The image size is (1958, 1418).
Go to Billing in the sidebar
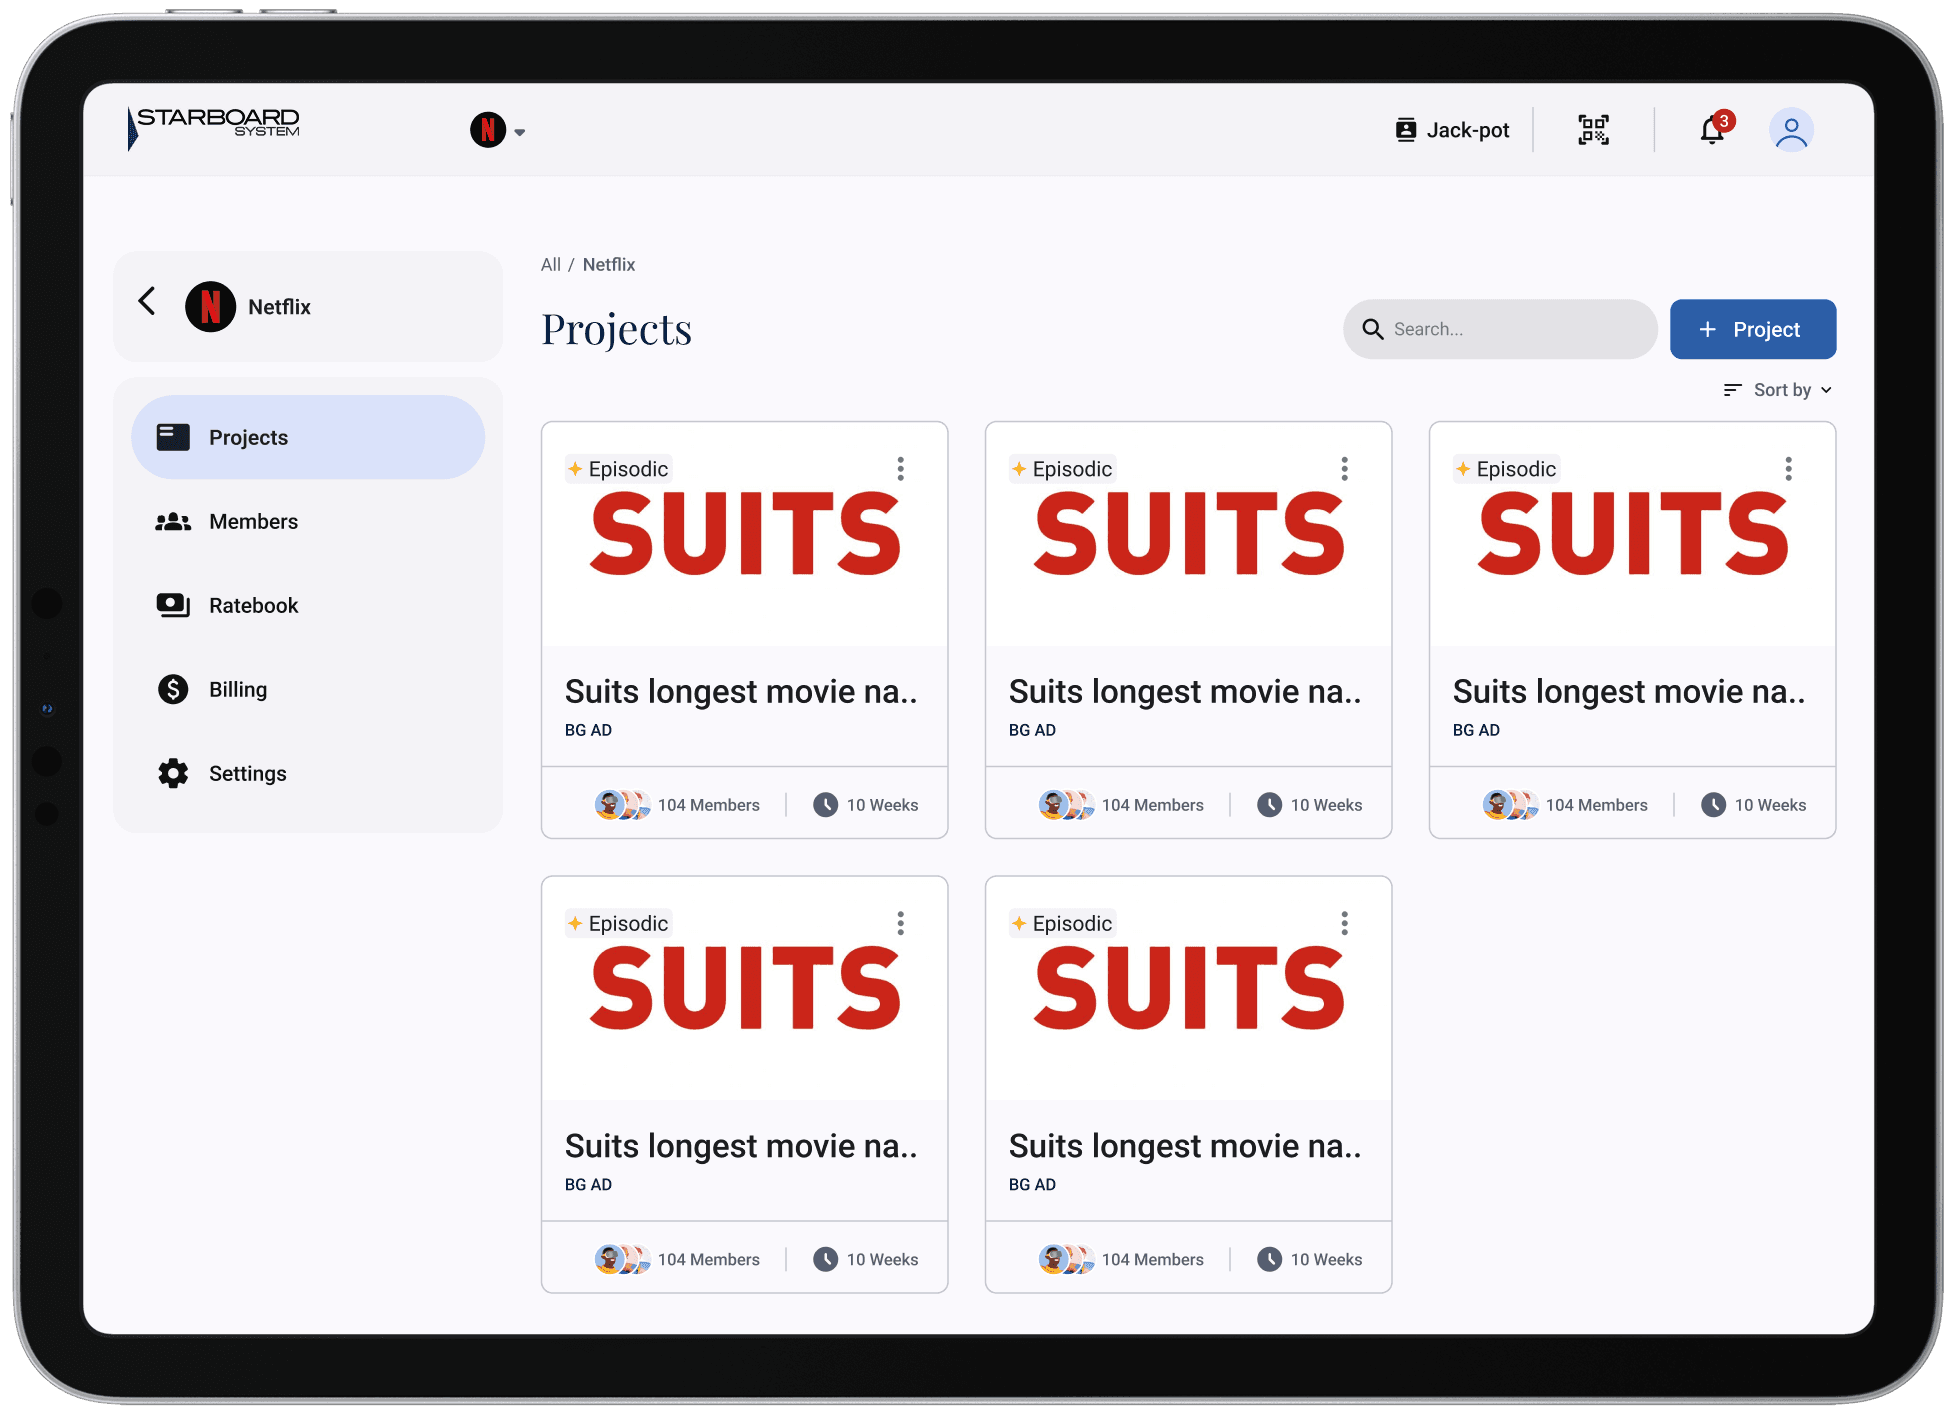click(238, 690)
